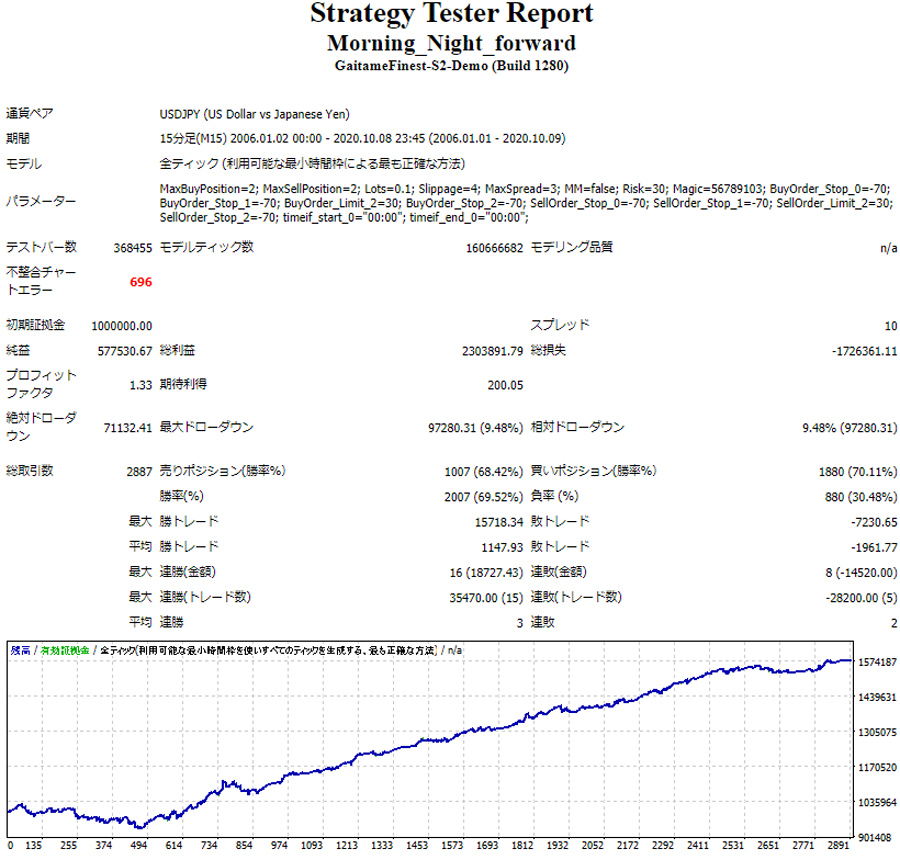This screenshot has height=860, width=900.
Task: Select consecutive wins value 16 (18727.43)
Action: [486, 573]
